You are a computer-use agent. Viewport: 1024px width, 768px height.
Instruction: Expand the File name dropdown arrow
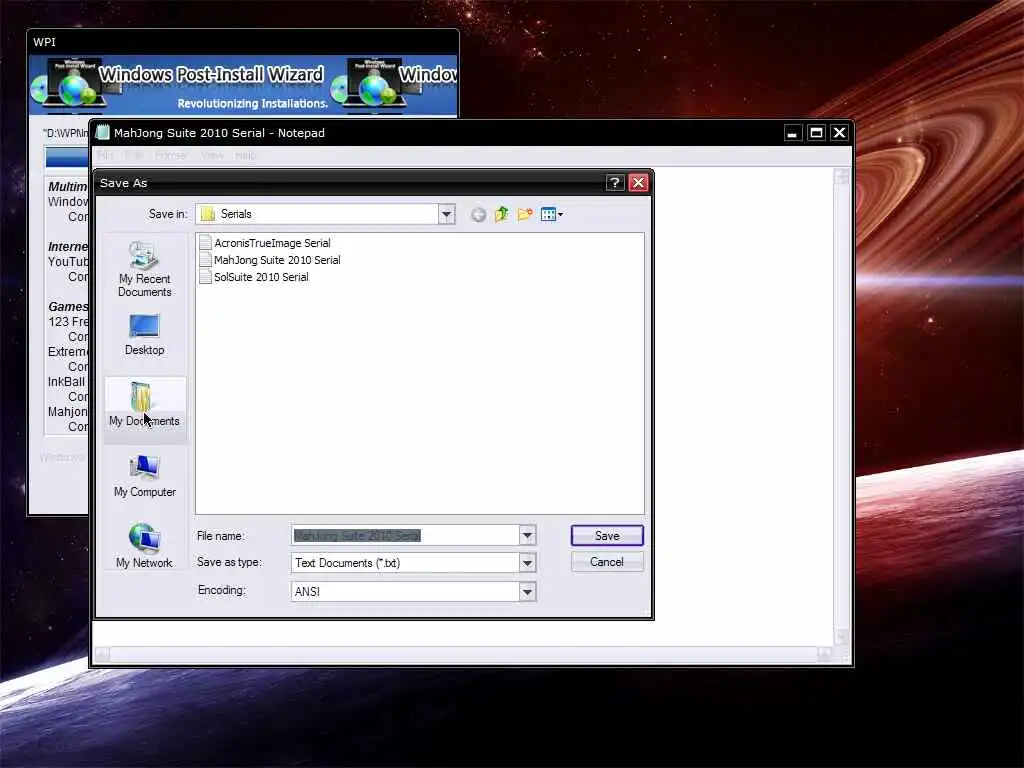coord(528,536)
